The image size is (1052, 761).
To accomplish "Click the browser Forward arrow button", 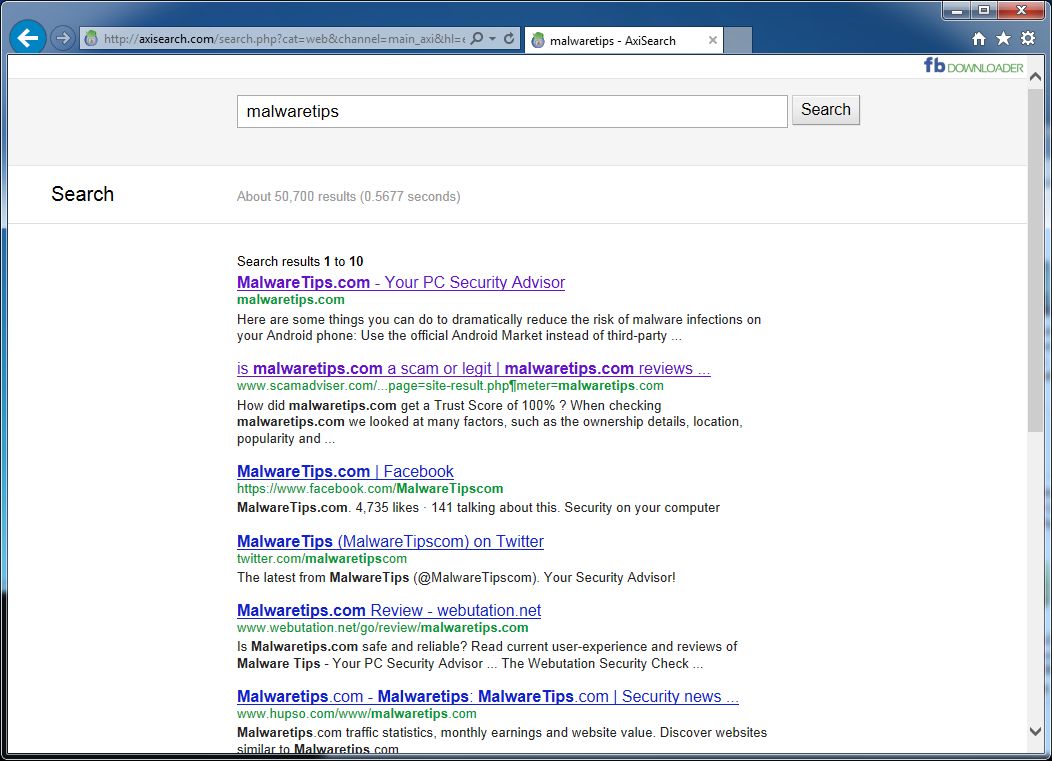I will click(62, 38).
